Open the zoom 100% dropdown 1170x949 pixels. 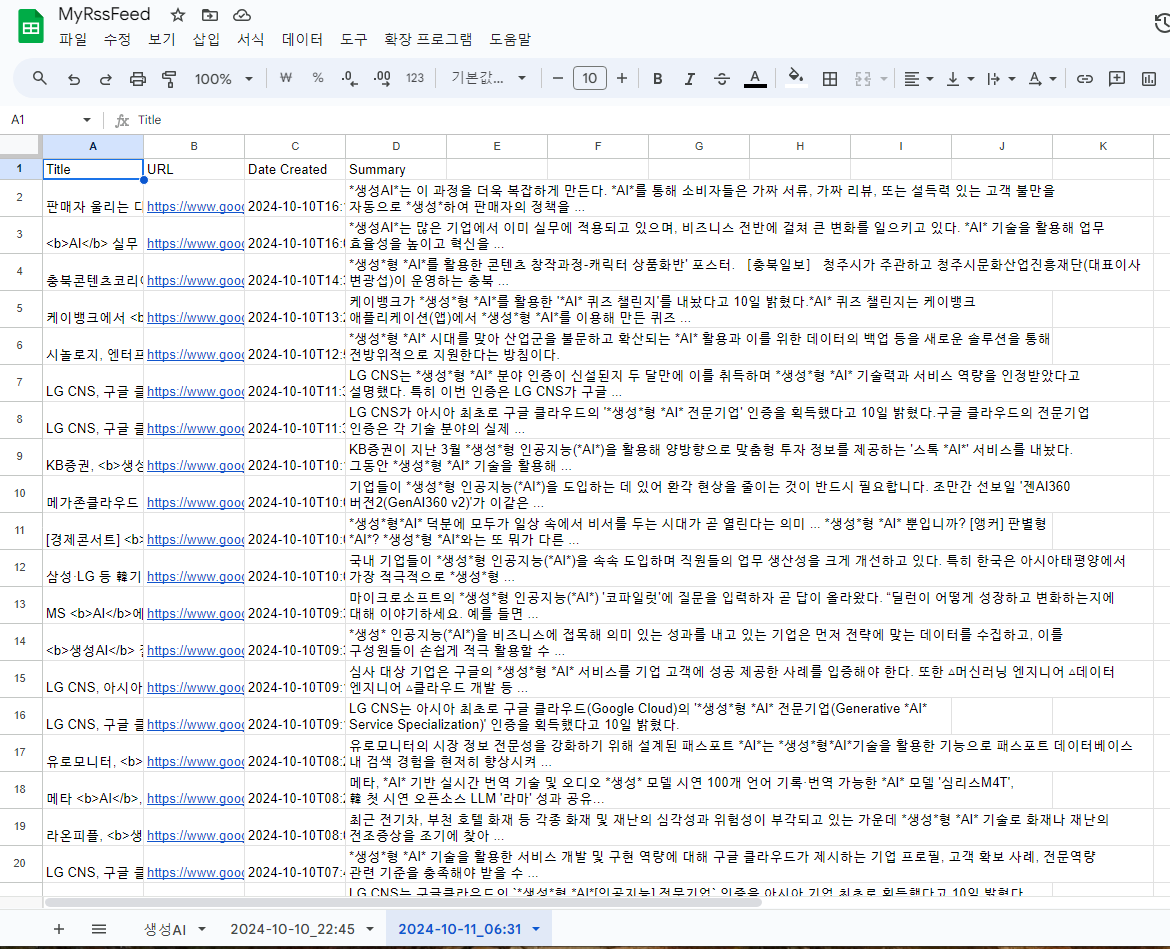tap(224, 78)
